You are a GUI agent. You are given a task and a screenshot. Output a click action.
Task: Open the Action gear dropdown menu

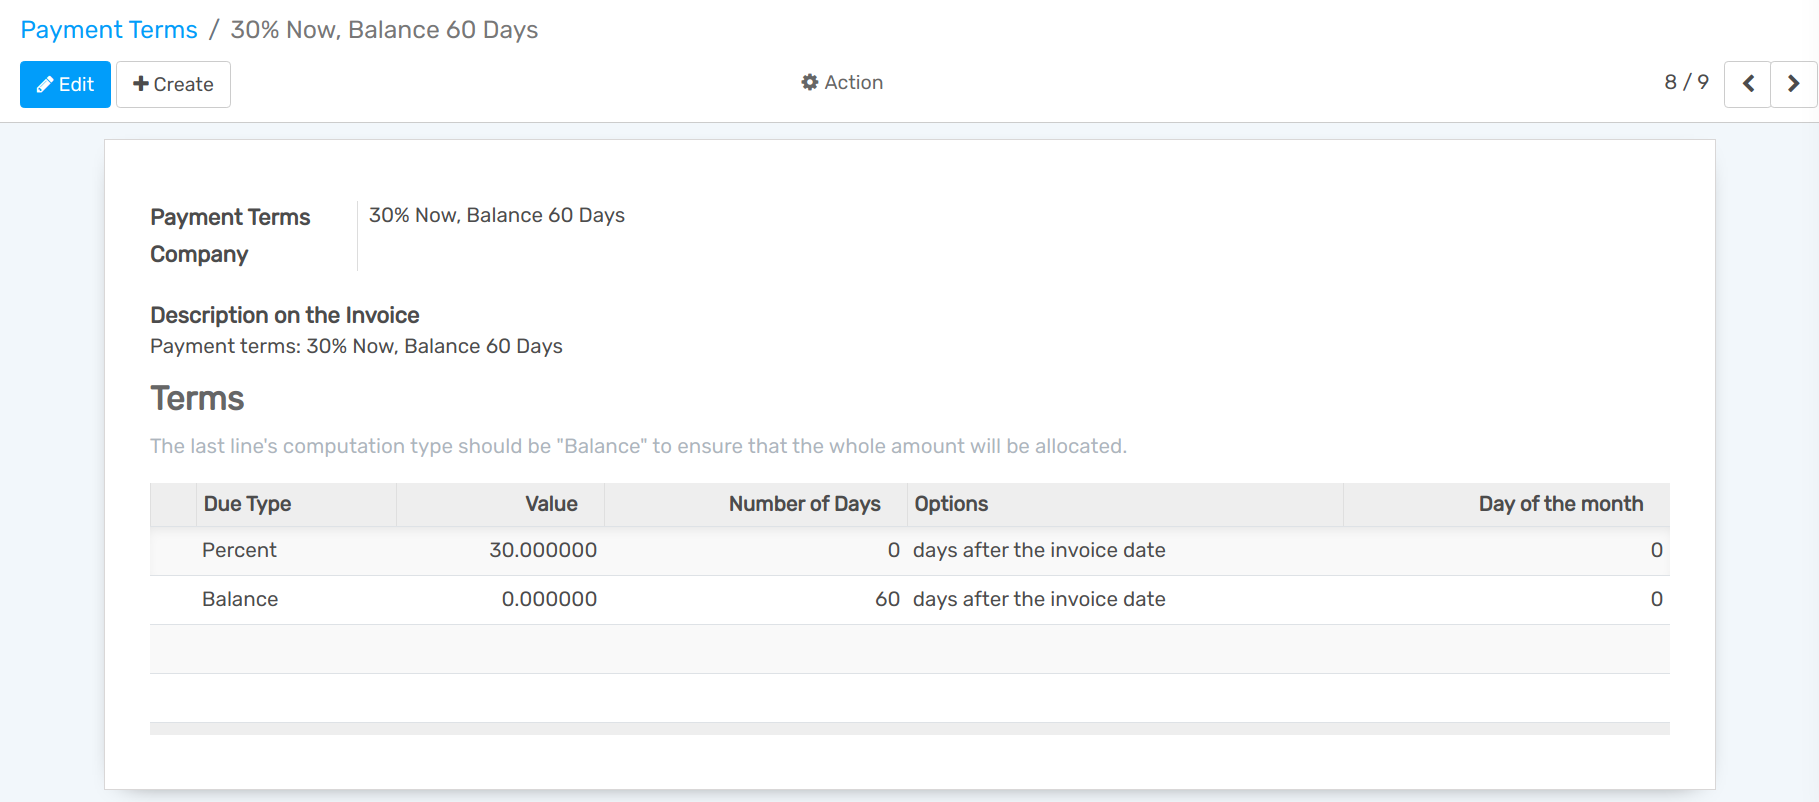(x=842, y=83)
